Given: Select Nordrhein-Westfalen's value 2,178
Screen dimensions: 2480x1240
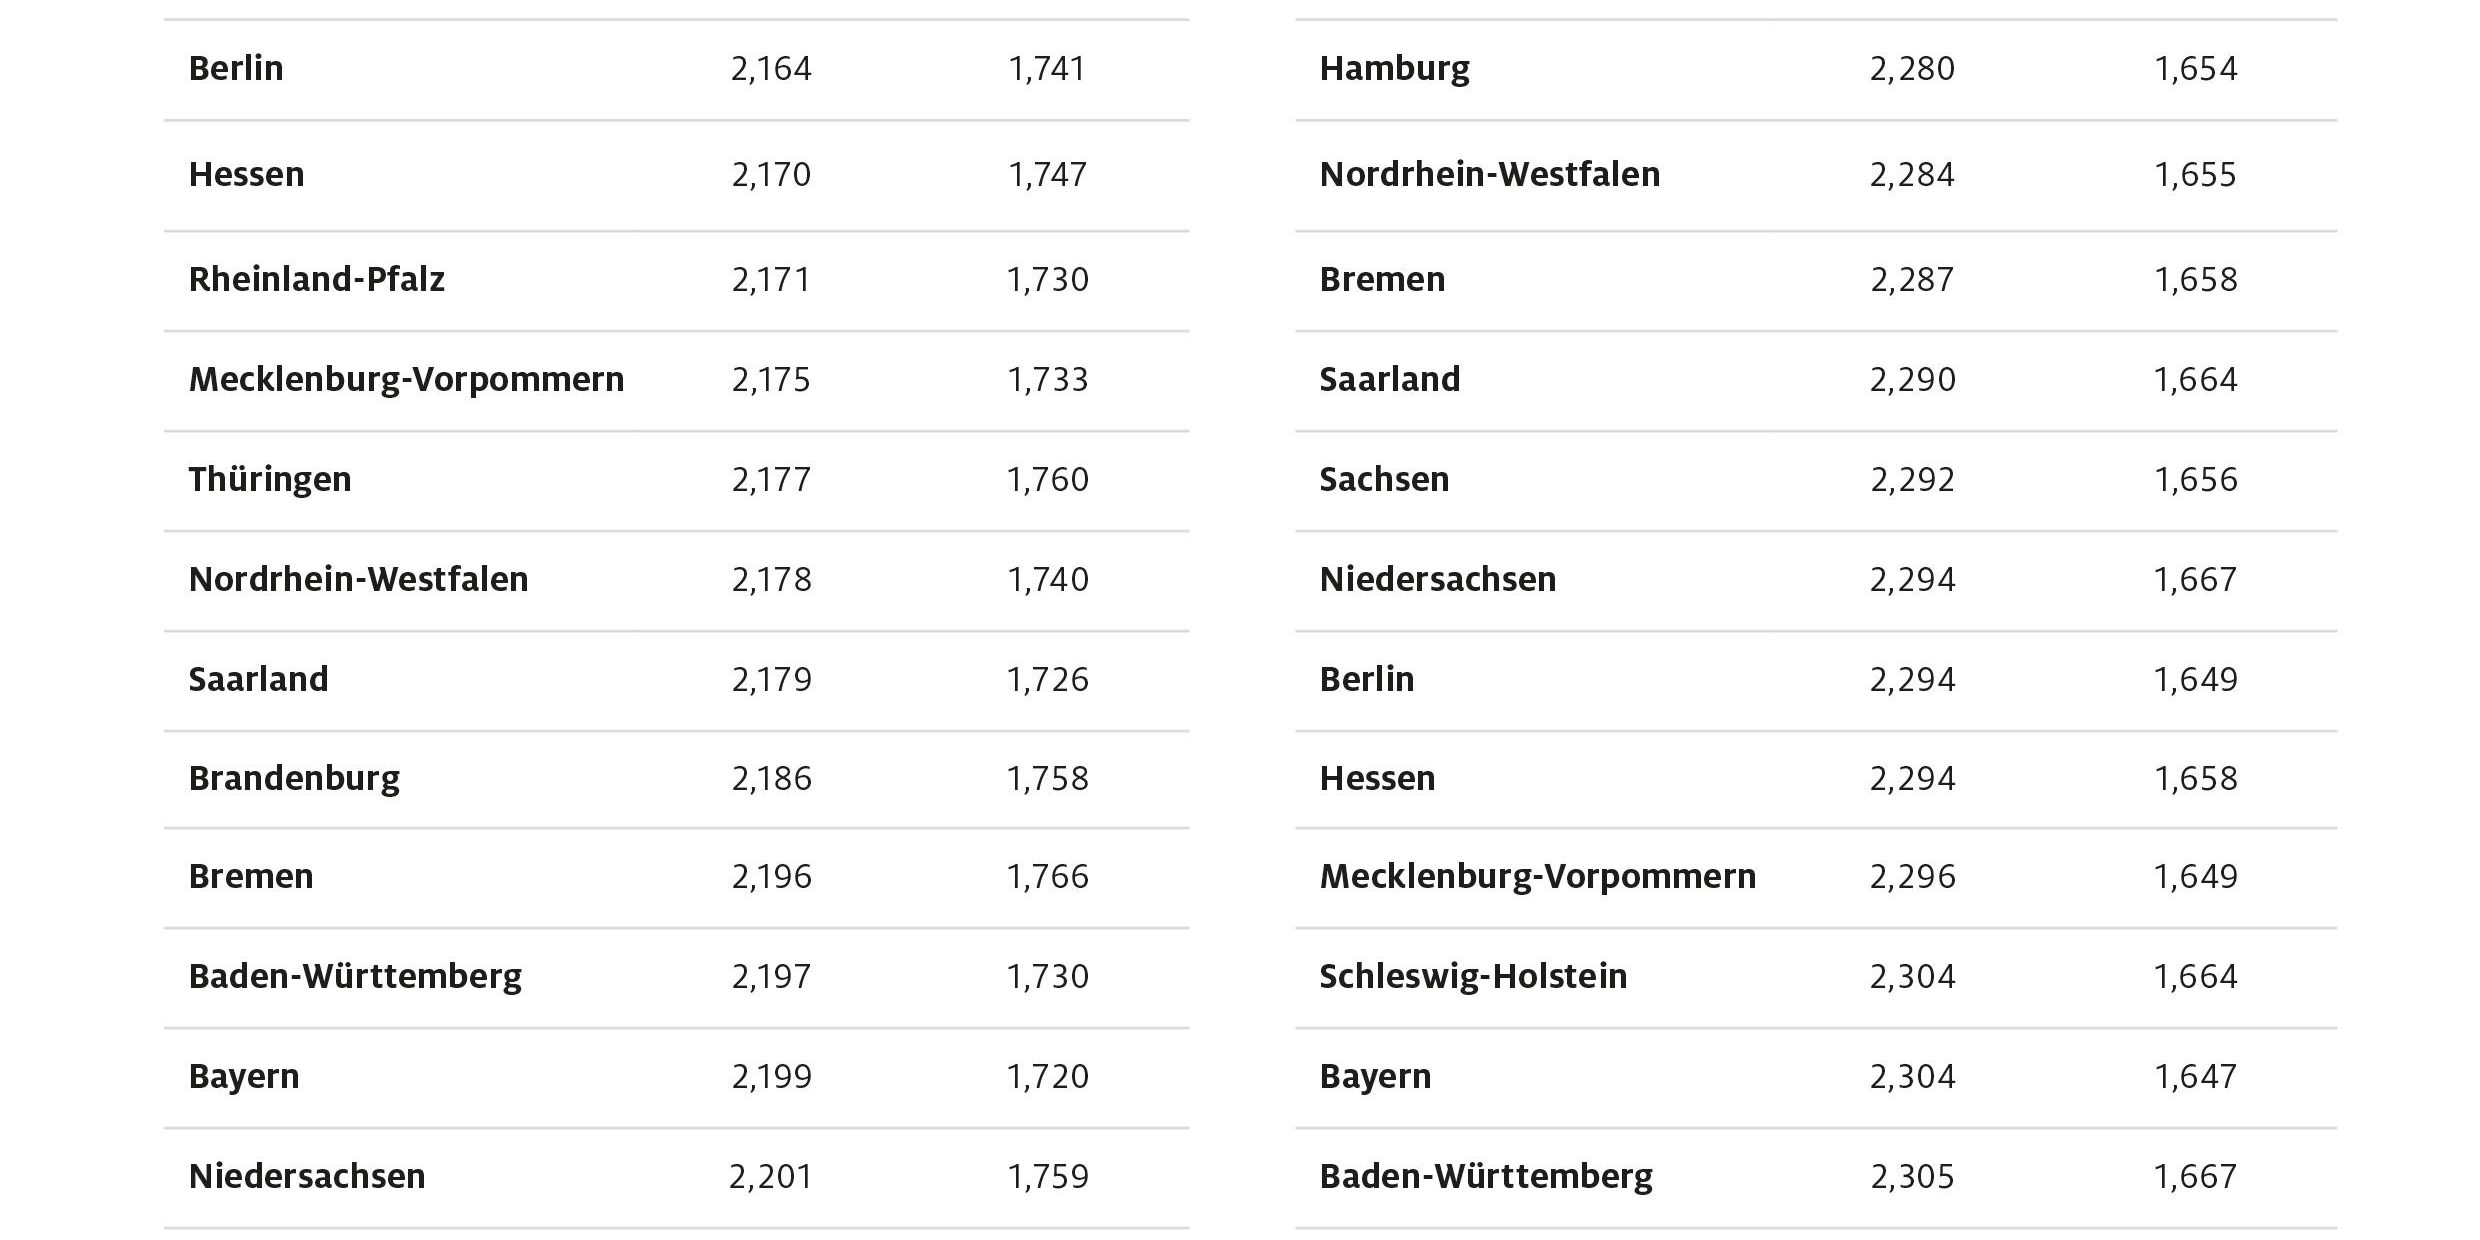Looking at the screenshot, I should click(x=771, y=580).
